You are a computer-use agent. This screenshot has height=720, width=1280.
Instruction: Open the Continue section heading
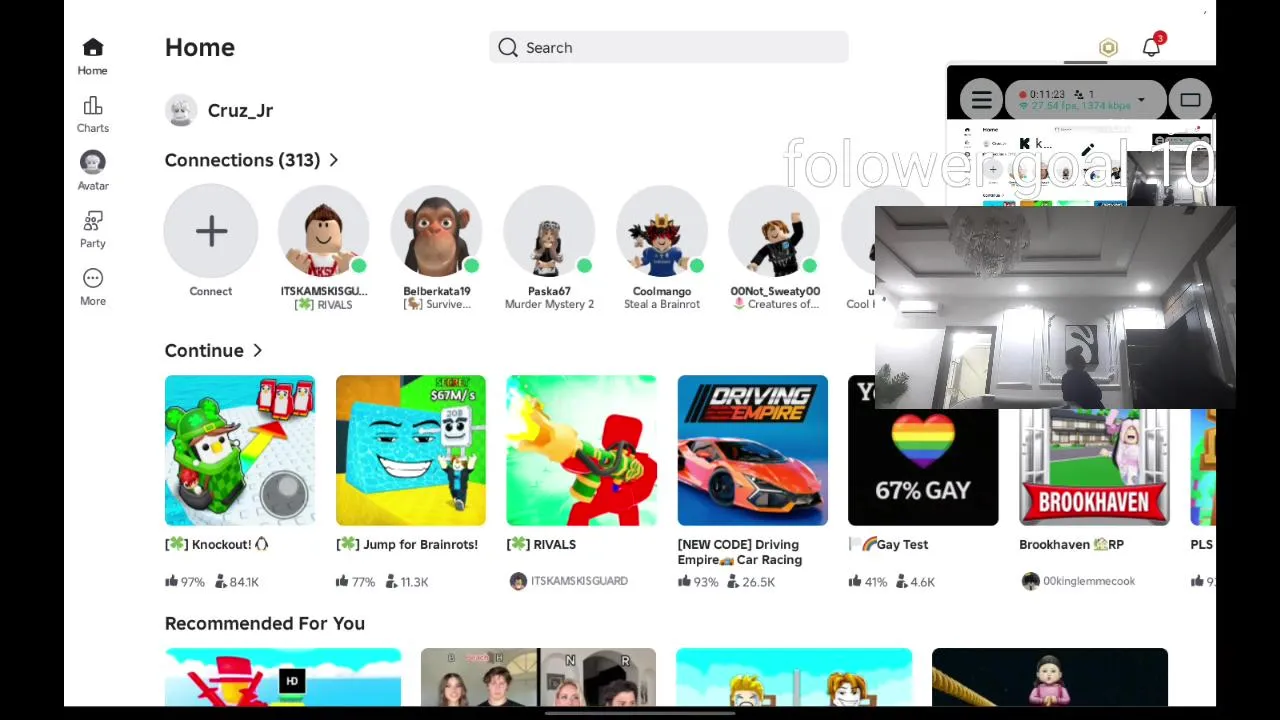pos(204,350)
